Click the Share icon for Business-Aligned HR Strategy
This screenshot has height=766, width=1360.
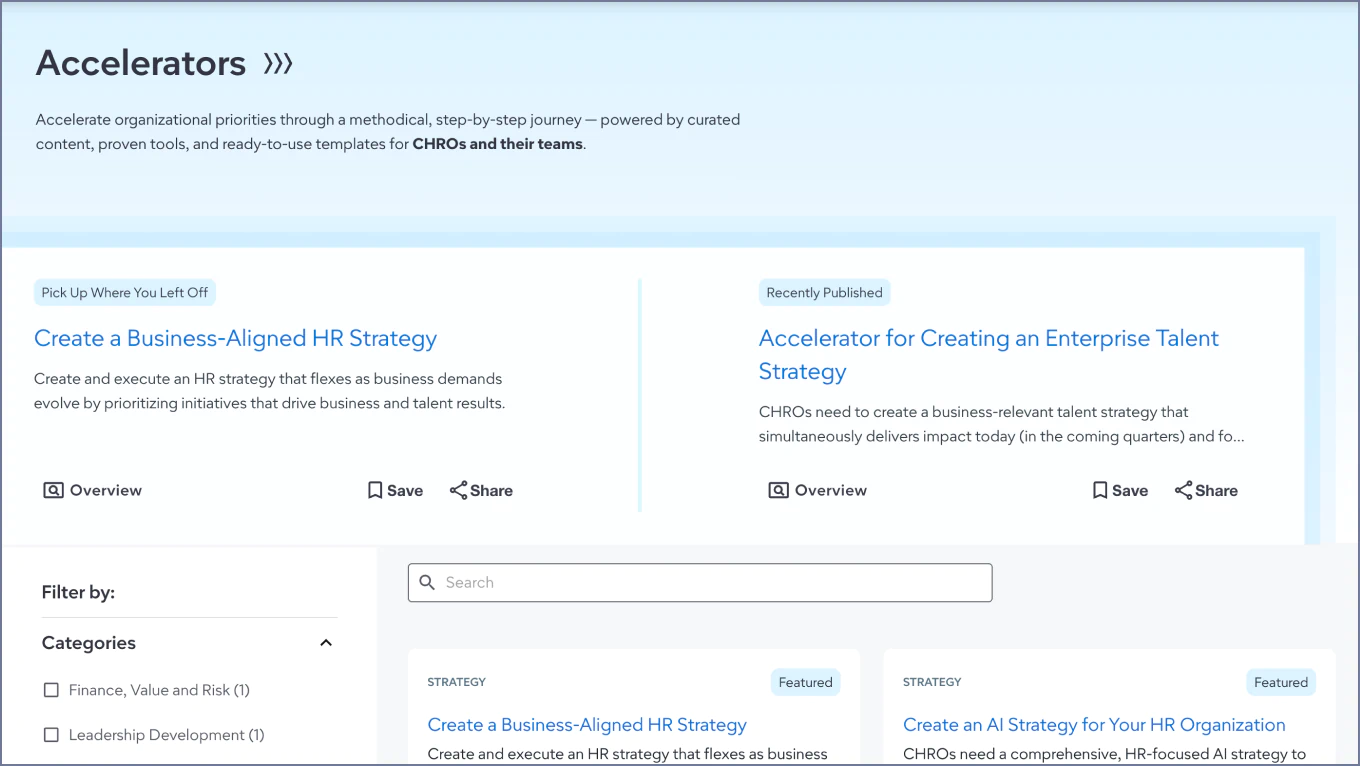(x=458, y=490)
